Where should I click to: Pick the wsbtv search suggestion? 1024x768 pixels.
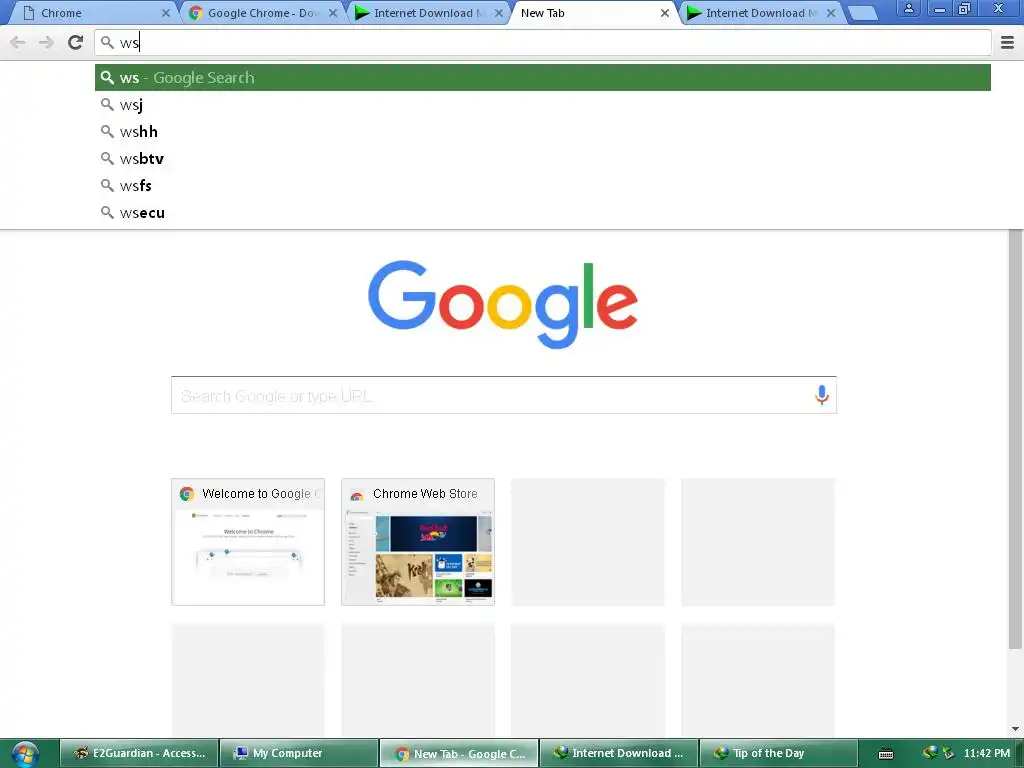pos(543,159)
